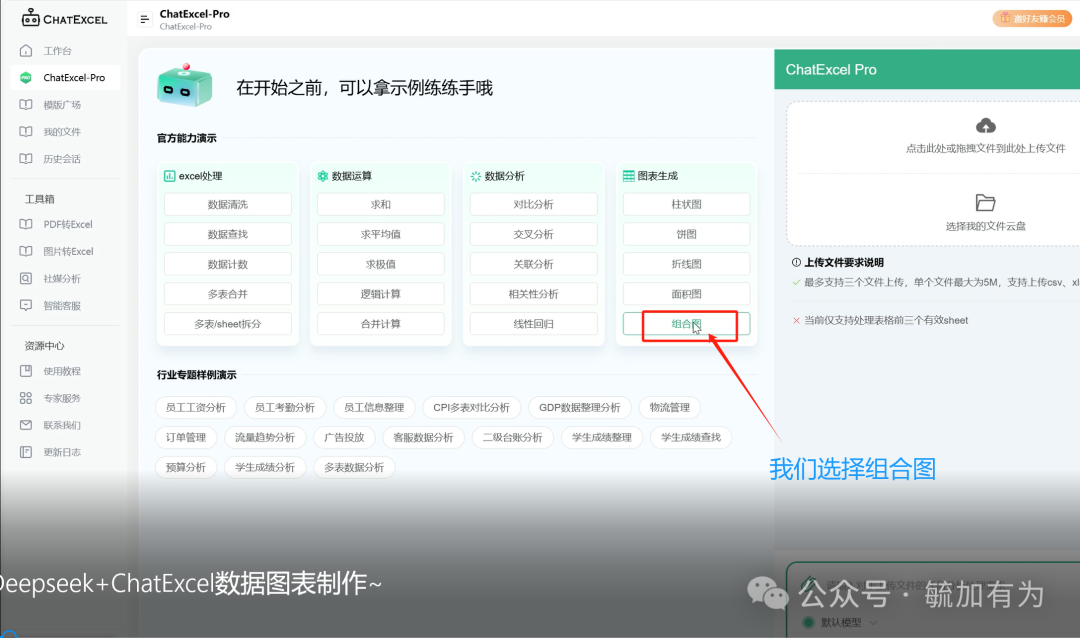
Task: Click the 求平均值 example button
Action: (x=381, y=234)
